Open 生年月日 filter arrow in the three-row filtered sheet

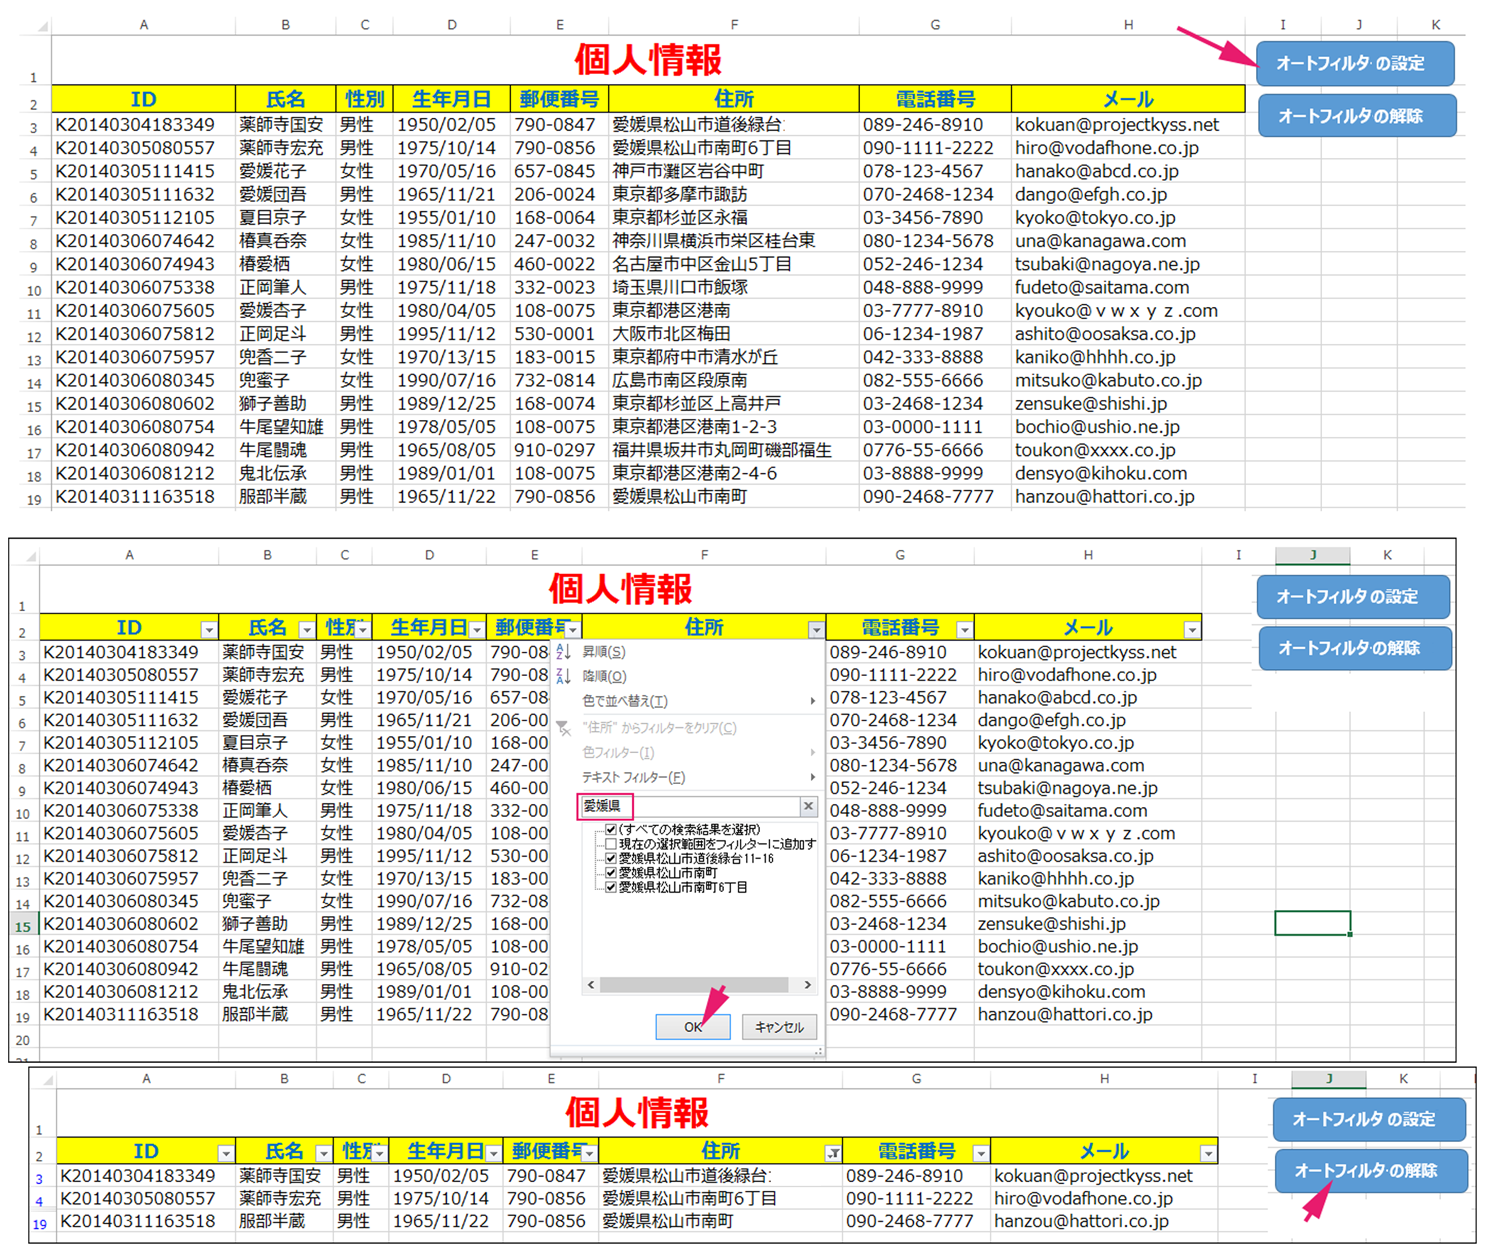[x=494, y=1154]
